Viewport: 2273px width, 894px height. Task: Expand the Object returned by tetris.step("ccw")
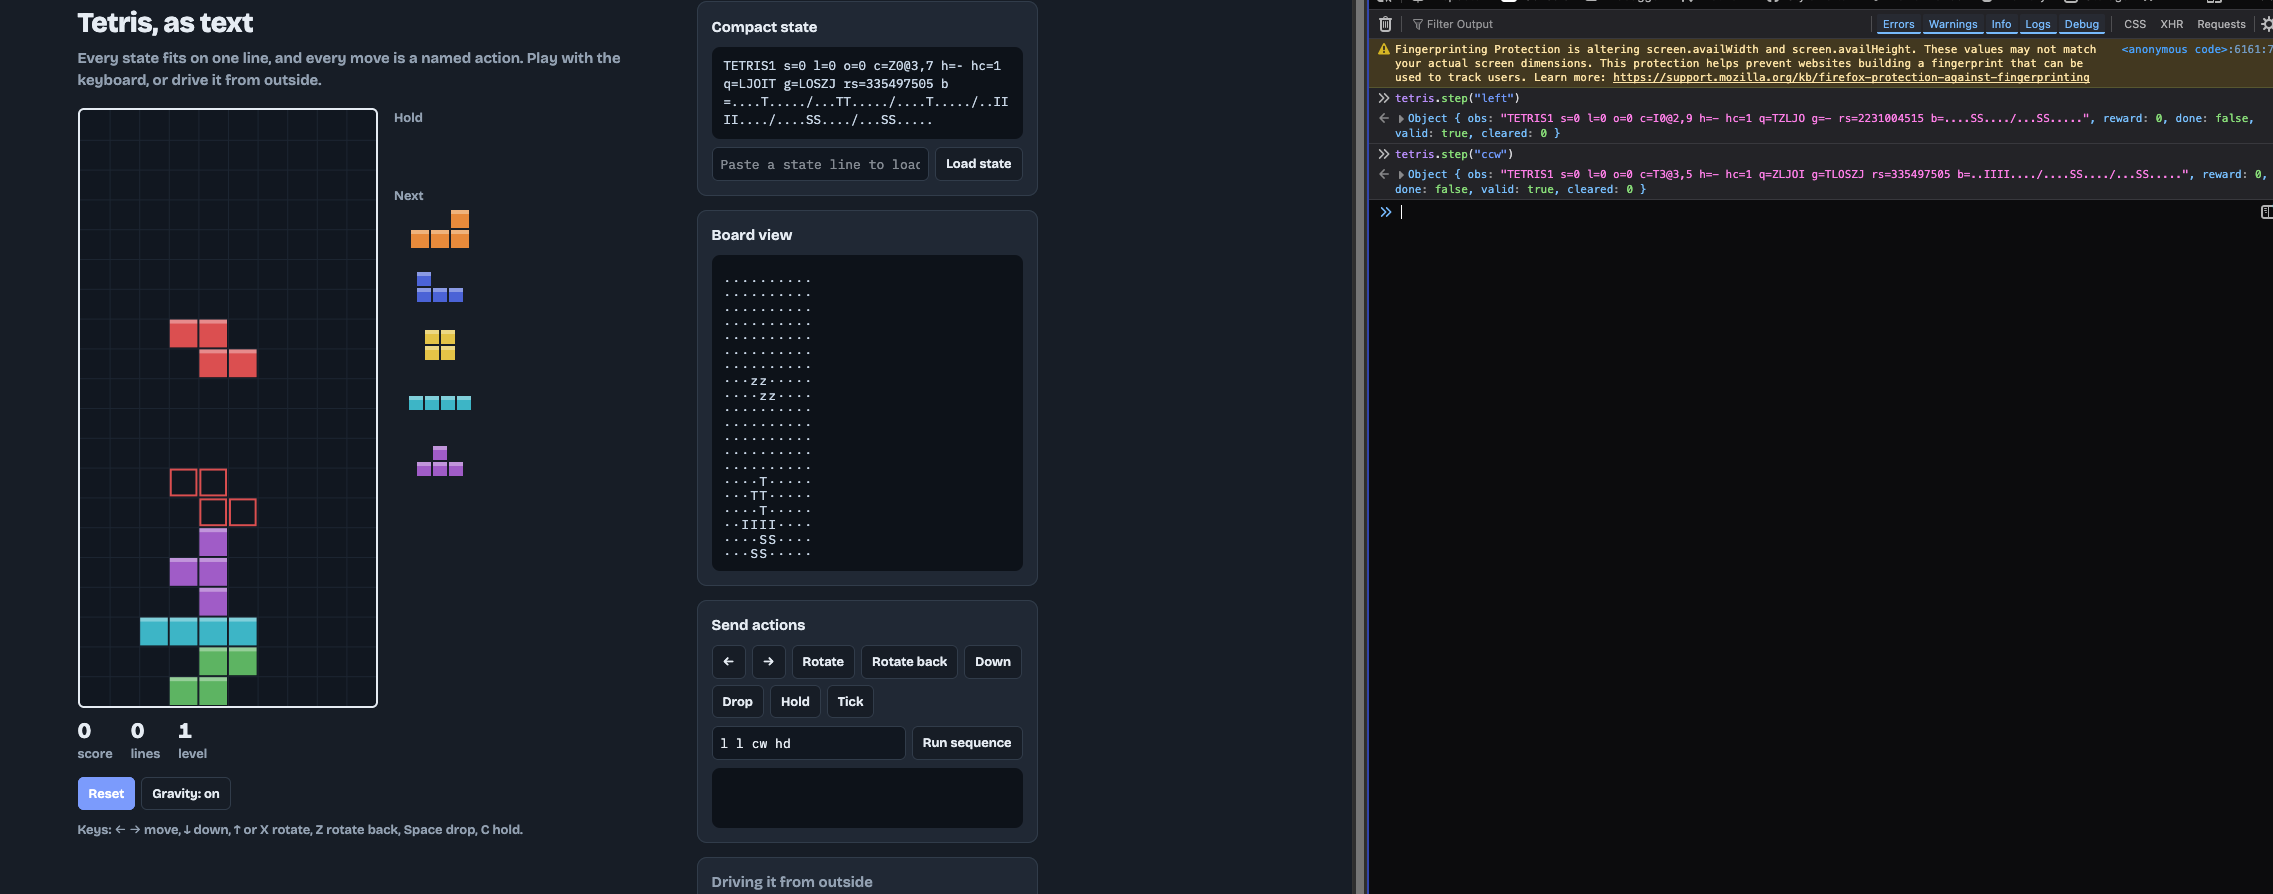[1401, 175]
